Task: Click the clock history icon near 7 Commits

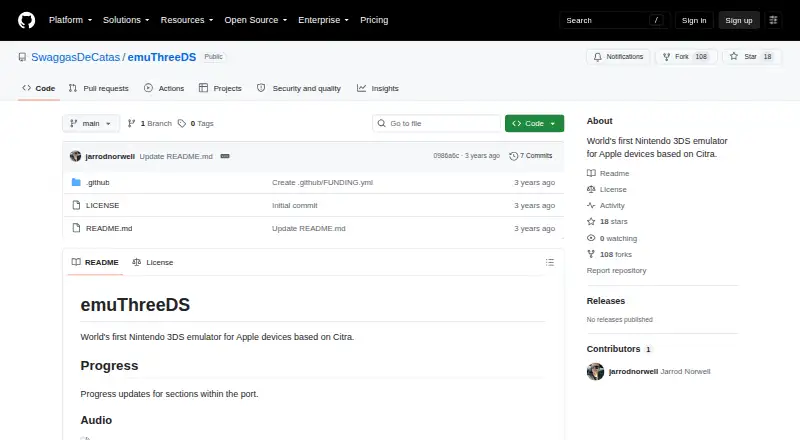Action: [x=513, y=156]
